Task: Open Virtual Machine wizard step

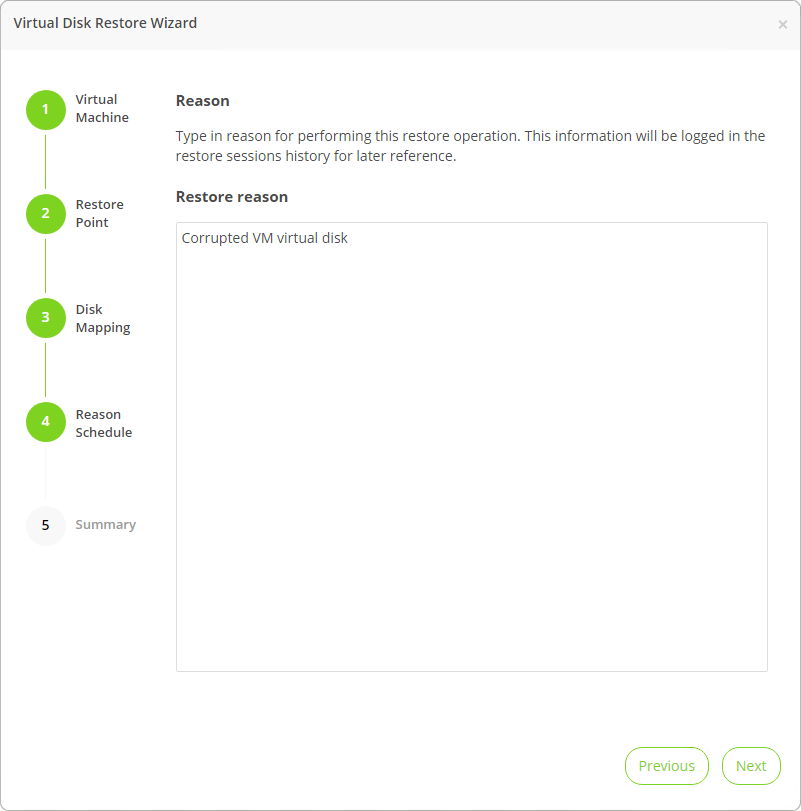Action: click(x=102, y=109)
